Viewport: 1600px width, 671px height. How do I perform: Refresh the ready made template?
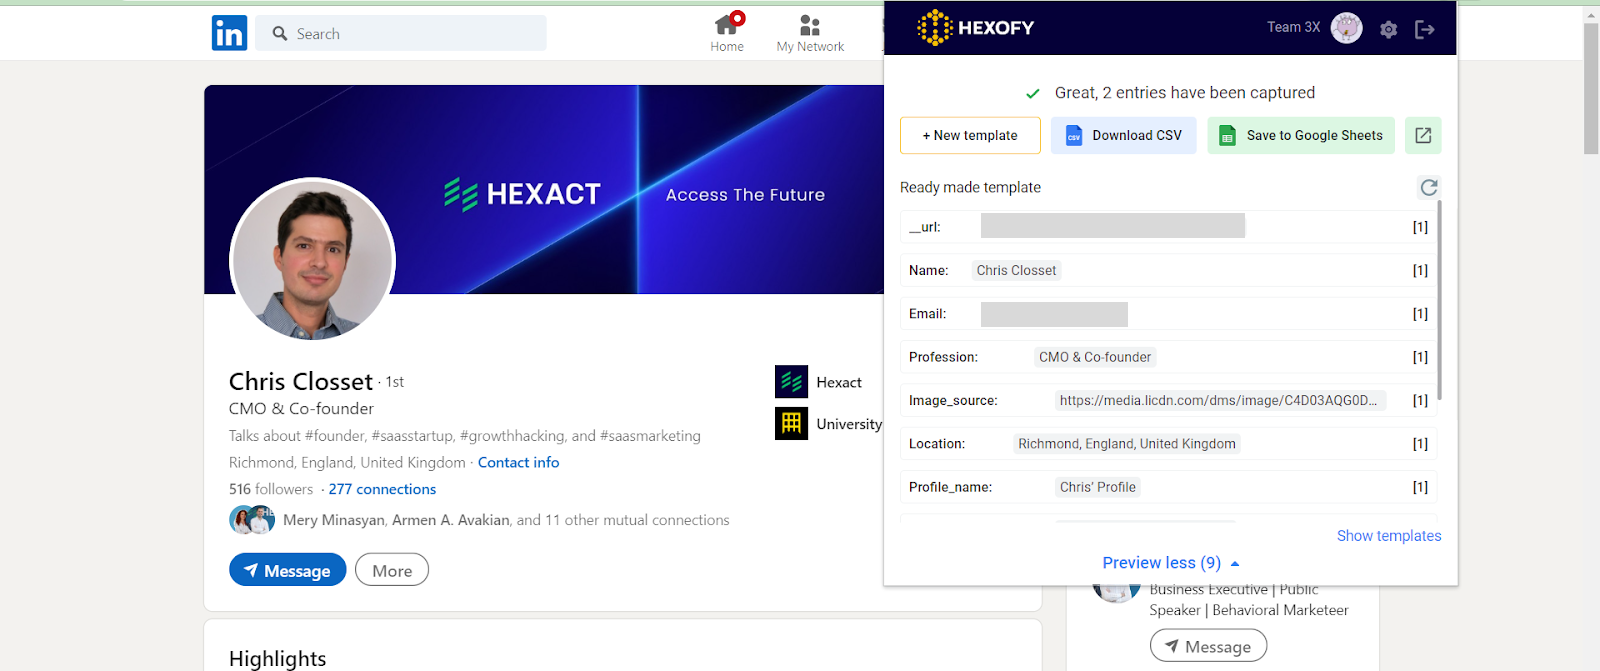coord(1429,187)
